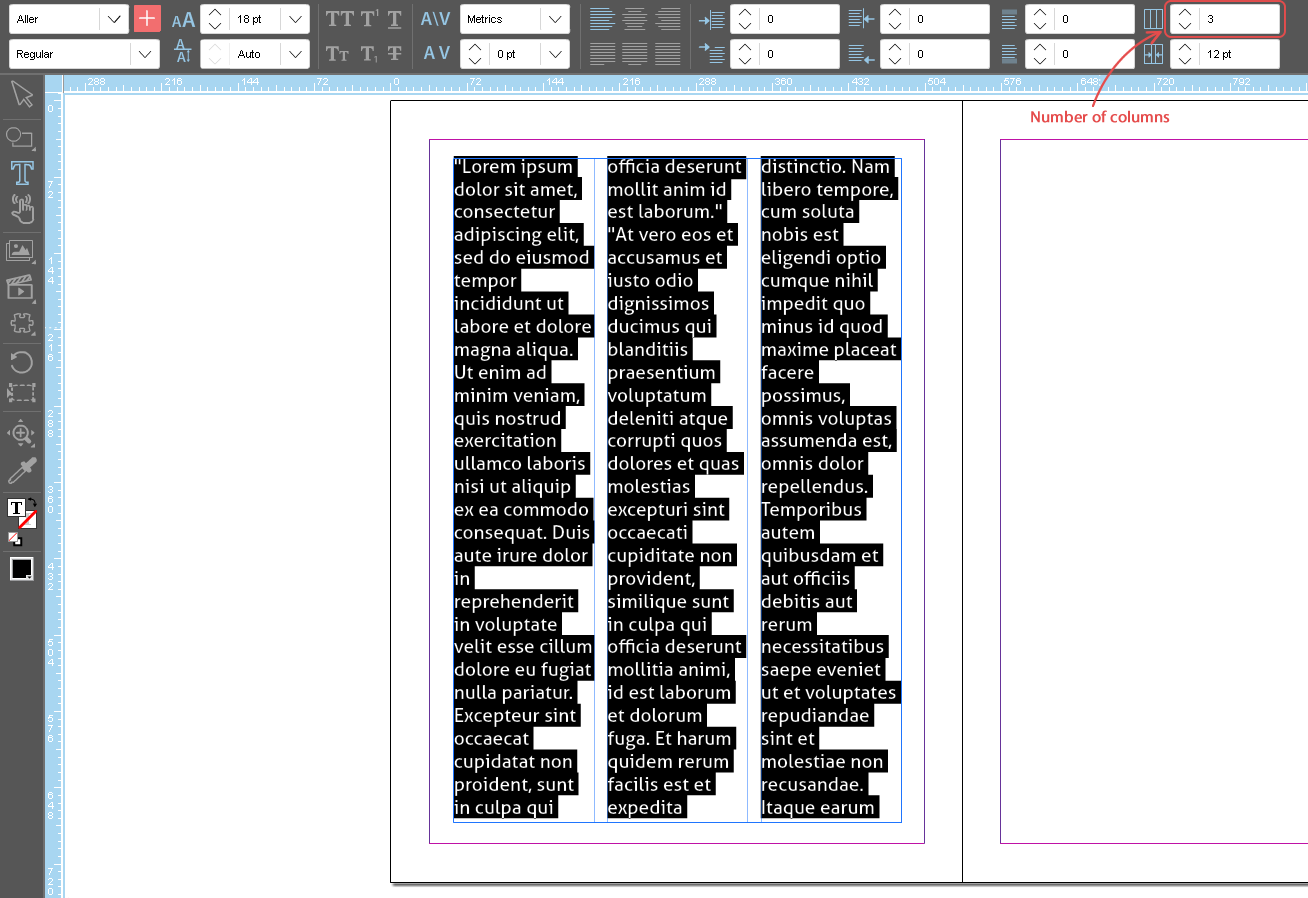Select the Video media tool

pyautogui.click(x=20, y=288)
